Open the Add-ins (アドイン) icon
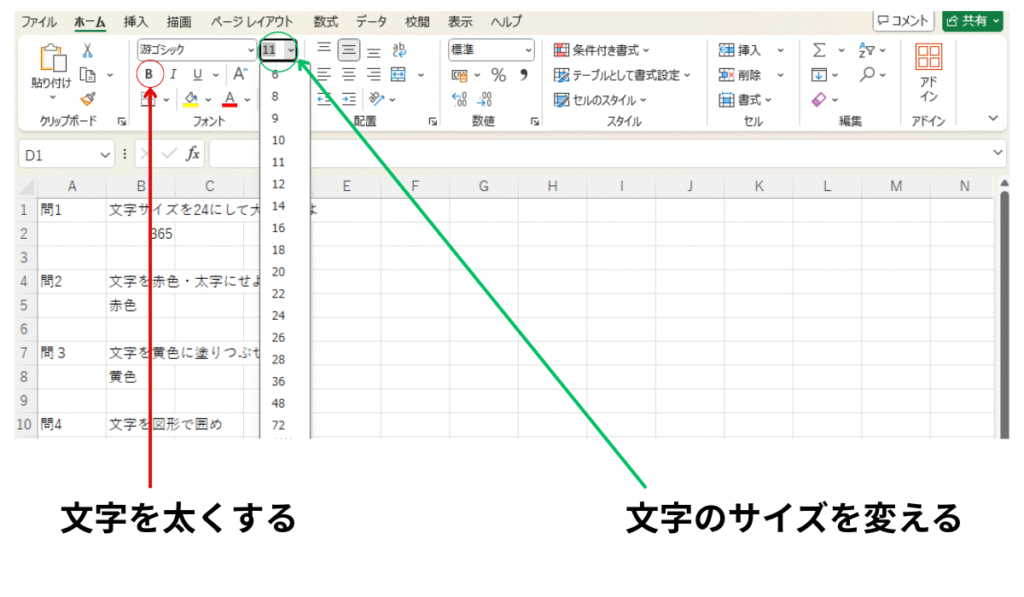This screenshot has width=1024, height=597. tap(928, 74)
